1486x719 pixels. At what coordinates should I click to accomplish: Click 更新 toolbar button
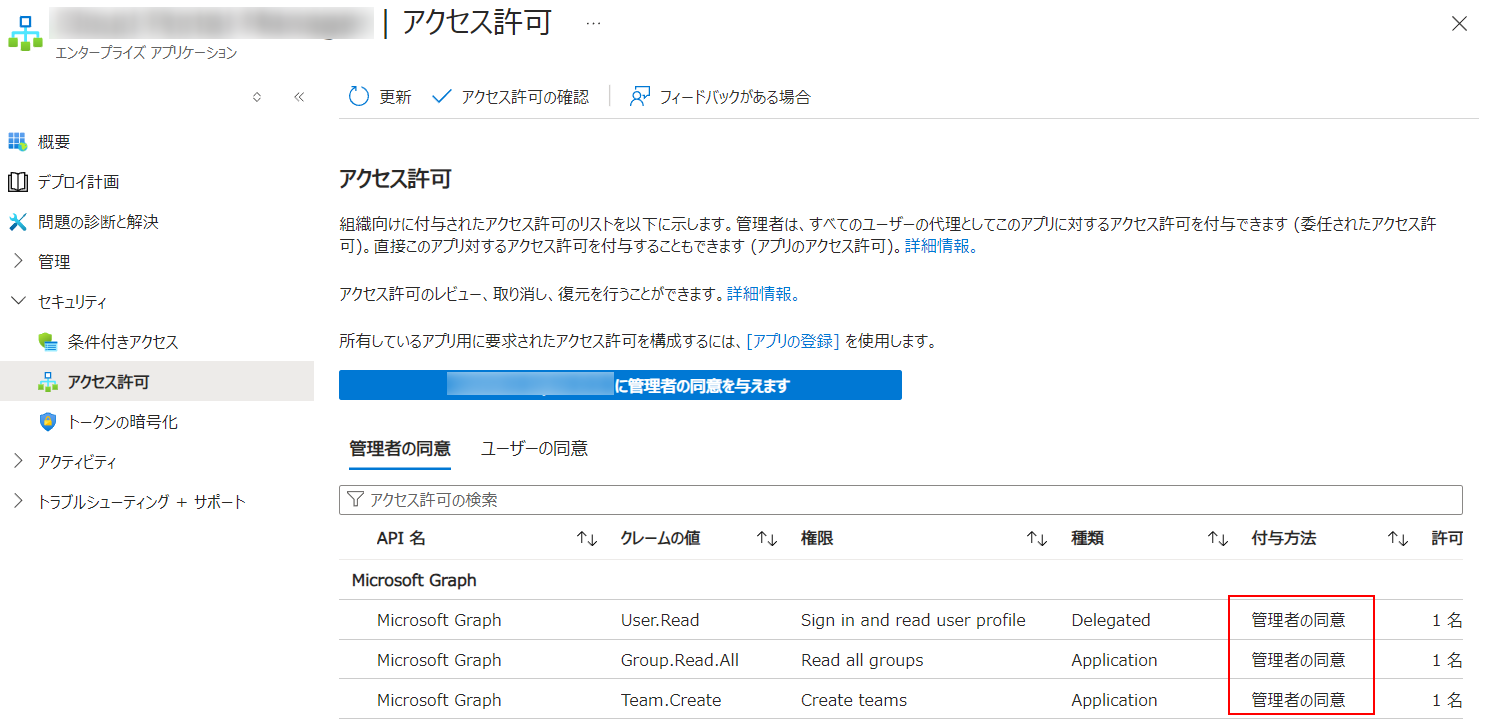[x=380, y=97]
